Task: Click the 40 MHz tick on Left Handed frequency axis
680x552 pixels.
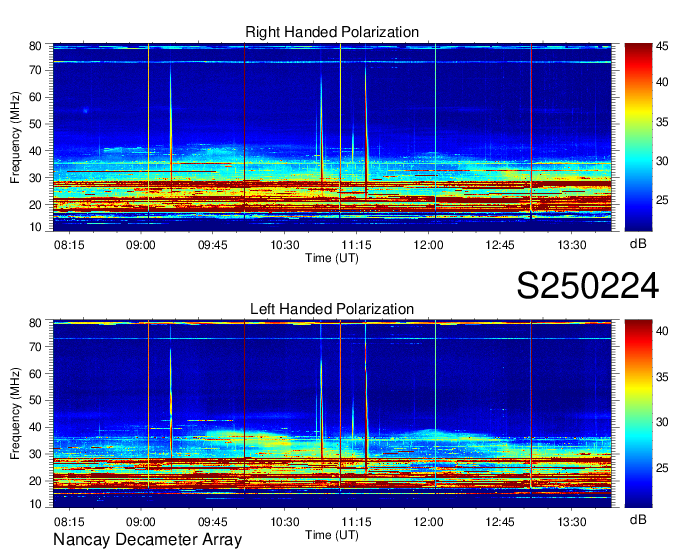Action: tap(35, 427)
